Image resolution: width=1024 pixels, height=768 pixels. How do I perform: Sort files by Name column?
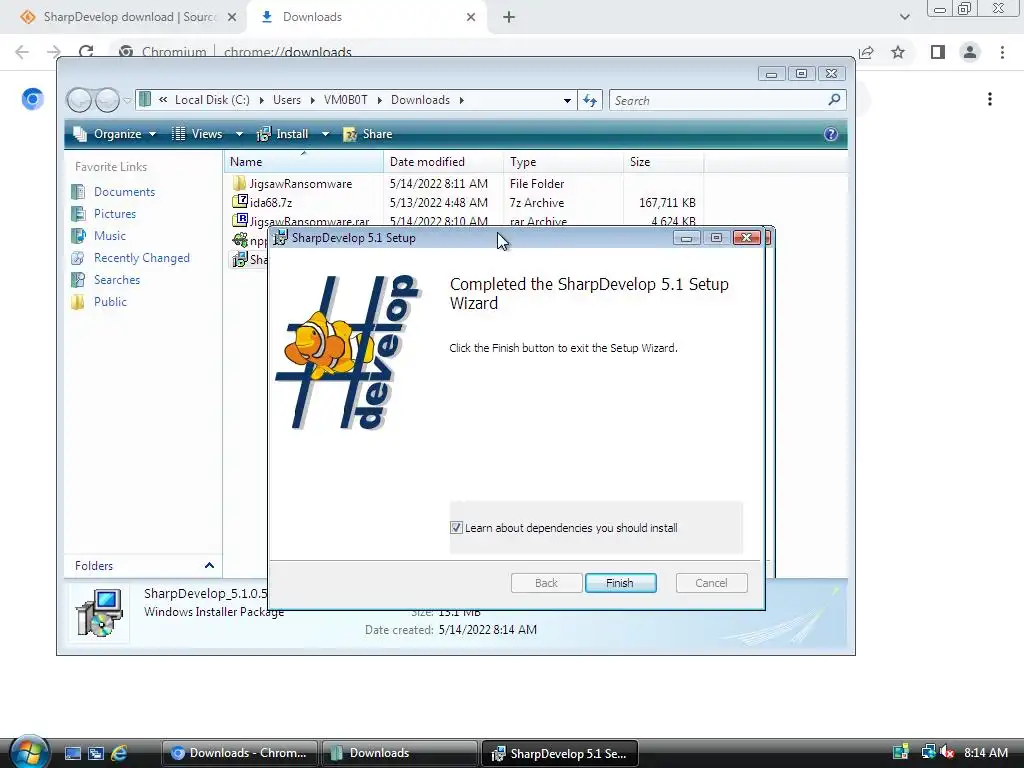pos(304,162)
